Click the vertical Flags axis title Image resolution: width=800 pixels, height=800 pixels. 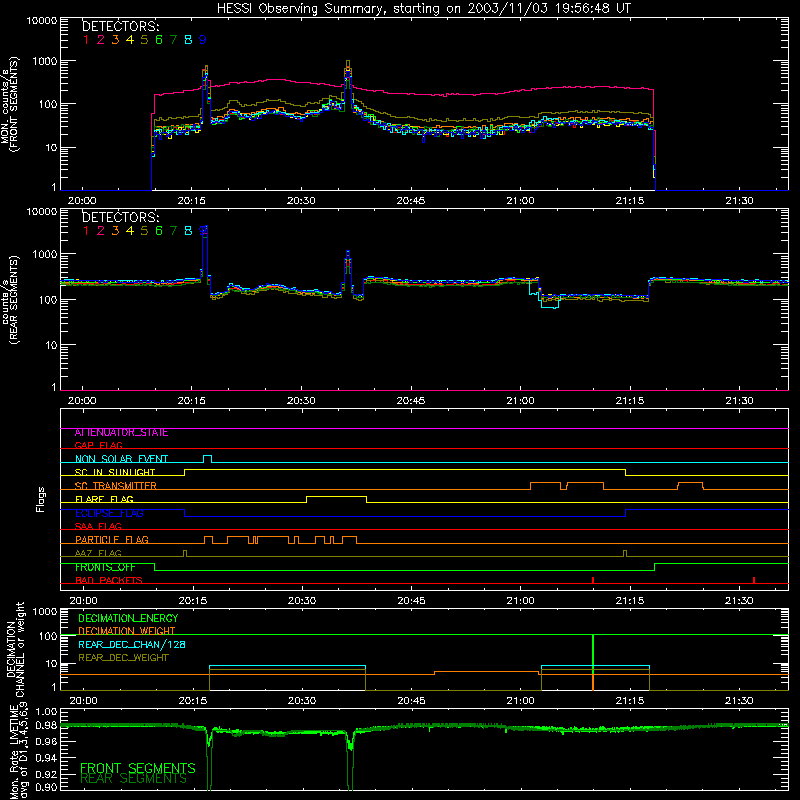41,499
